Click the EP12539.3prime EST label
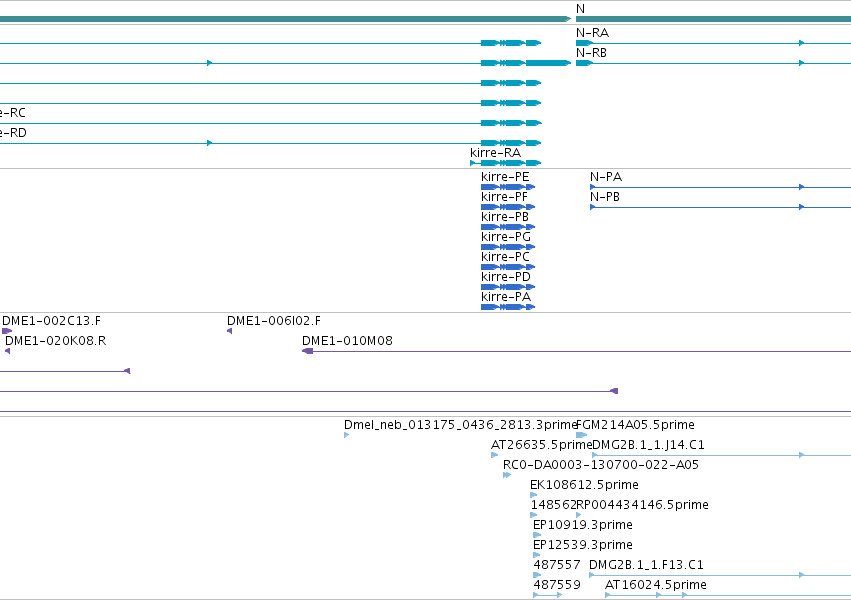This screenshot has height=600, width=851. click(582, 545)
